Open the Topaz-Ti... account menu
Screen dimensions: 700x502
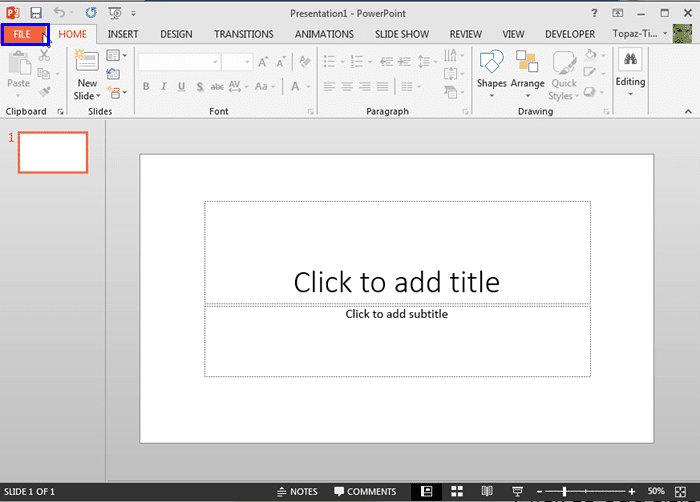640,34
